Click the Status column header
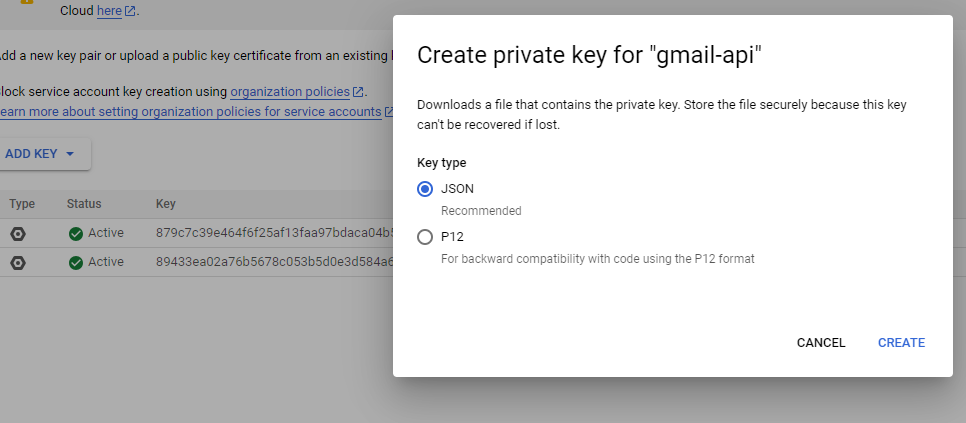 tap(84, 204)
